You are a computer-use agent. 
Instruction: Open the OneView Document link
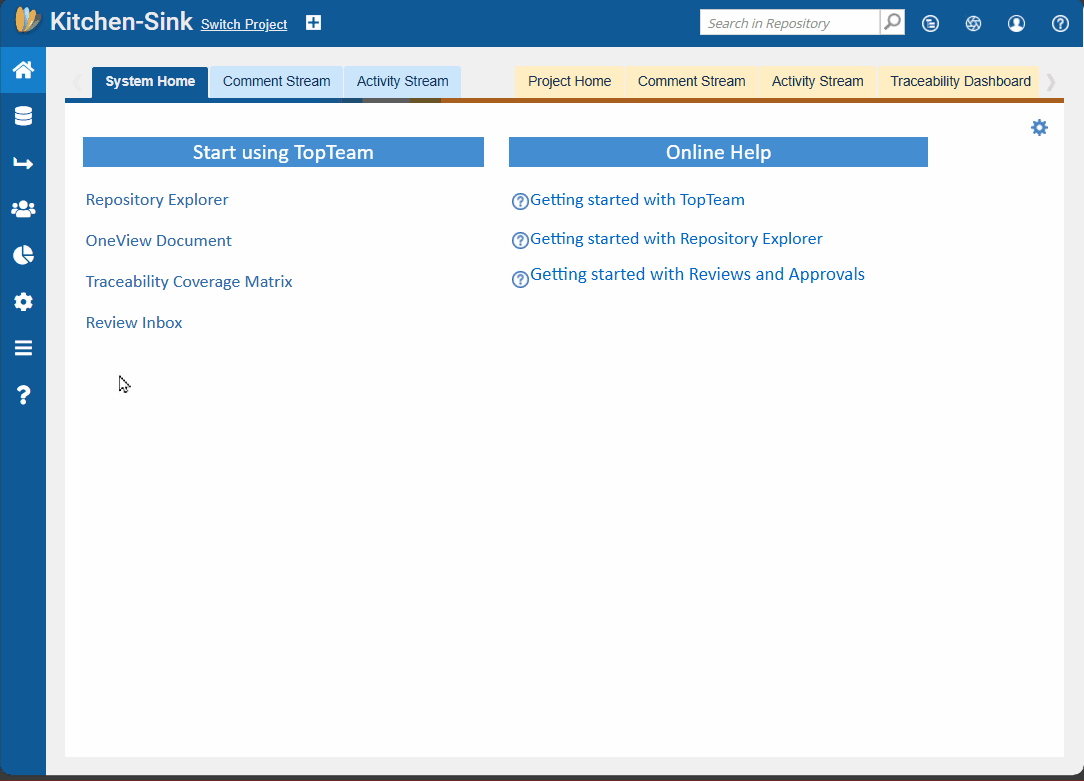[x=158, y=241]
